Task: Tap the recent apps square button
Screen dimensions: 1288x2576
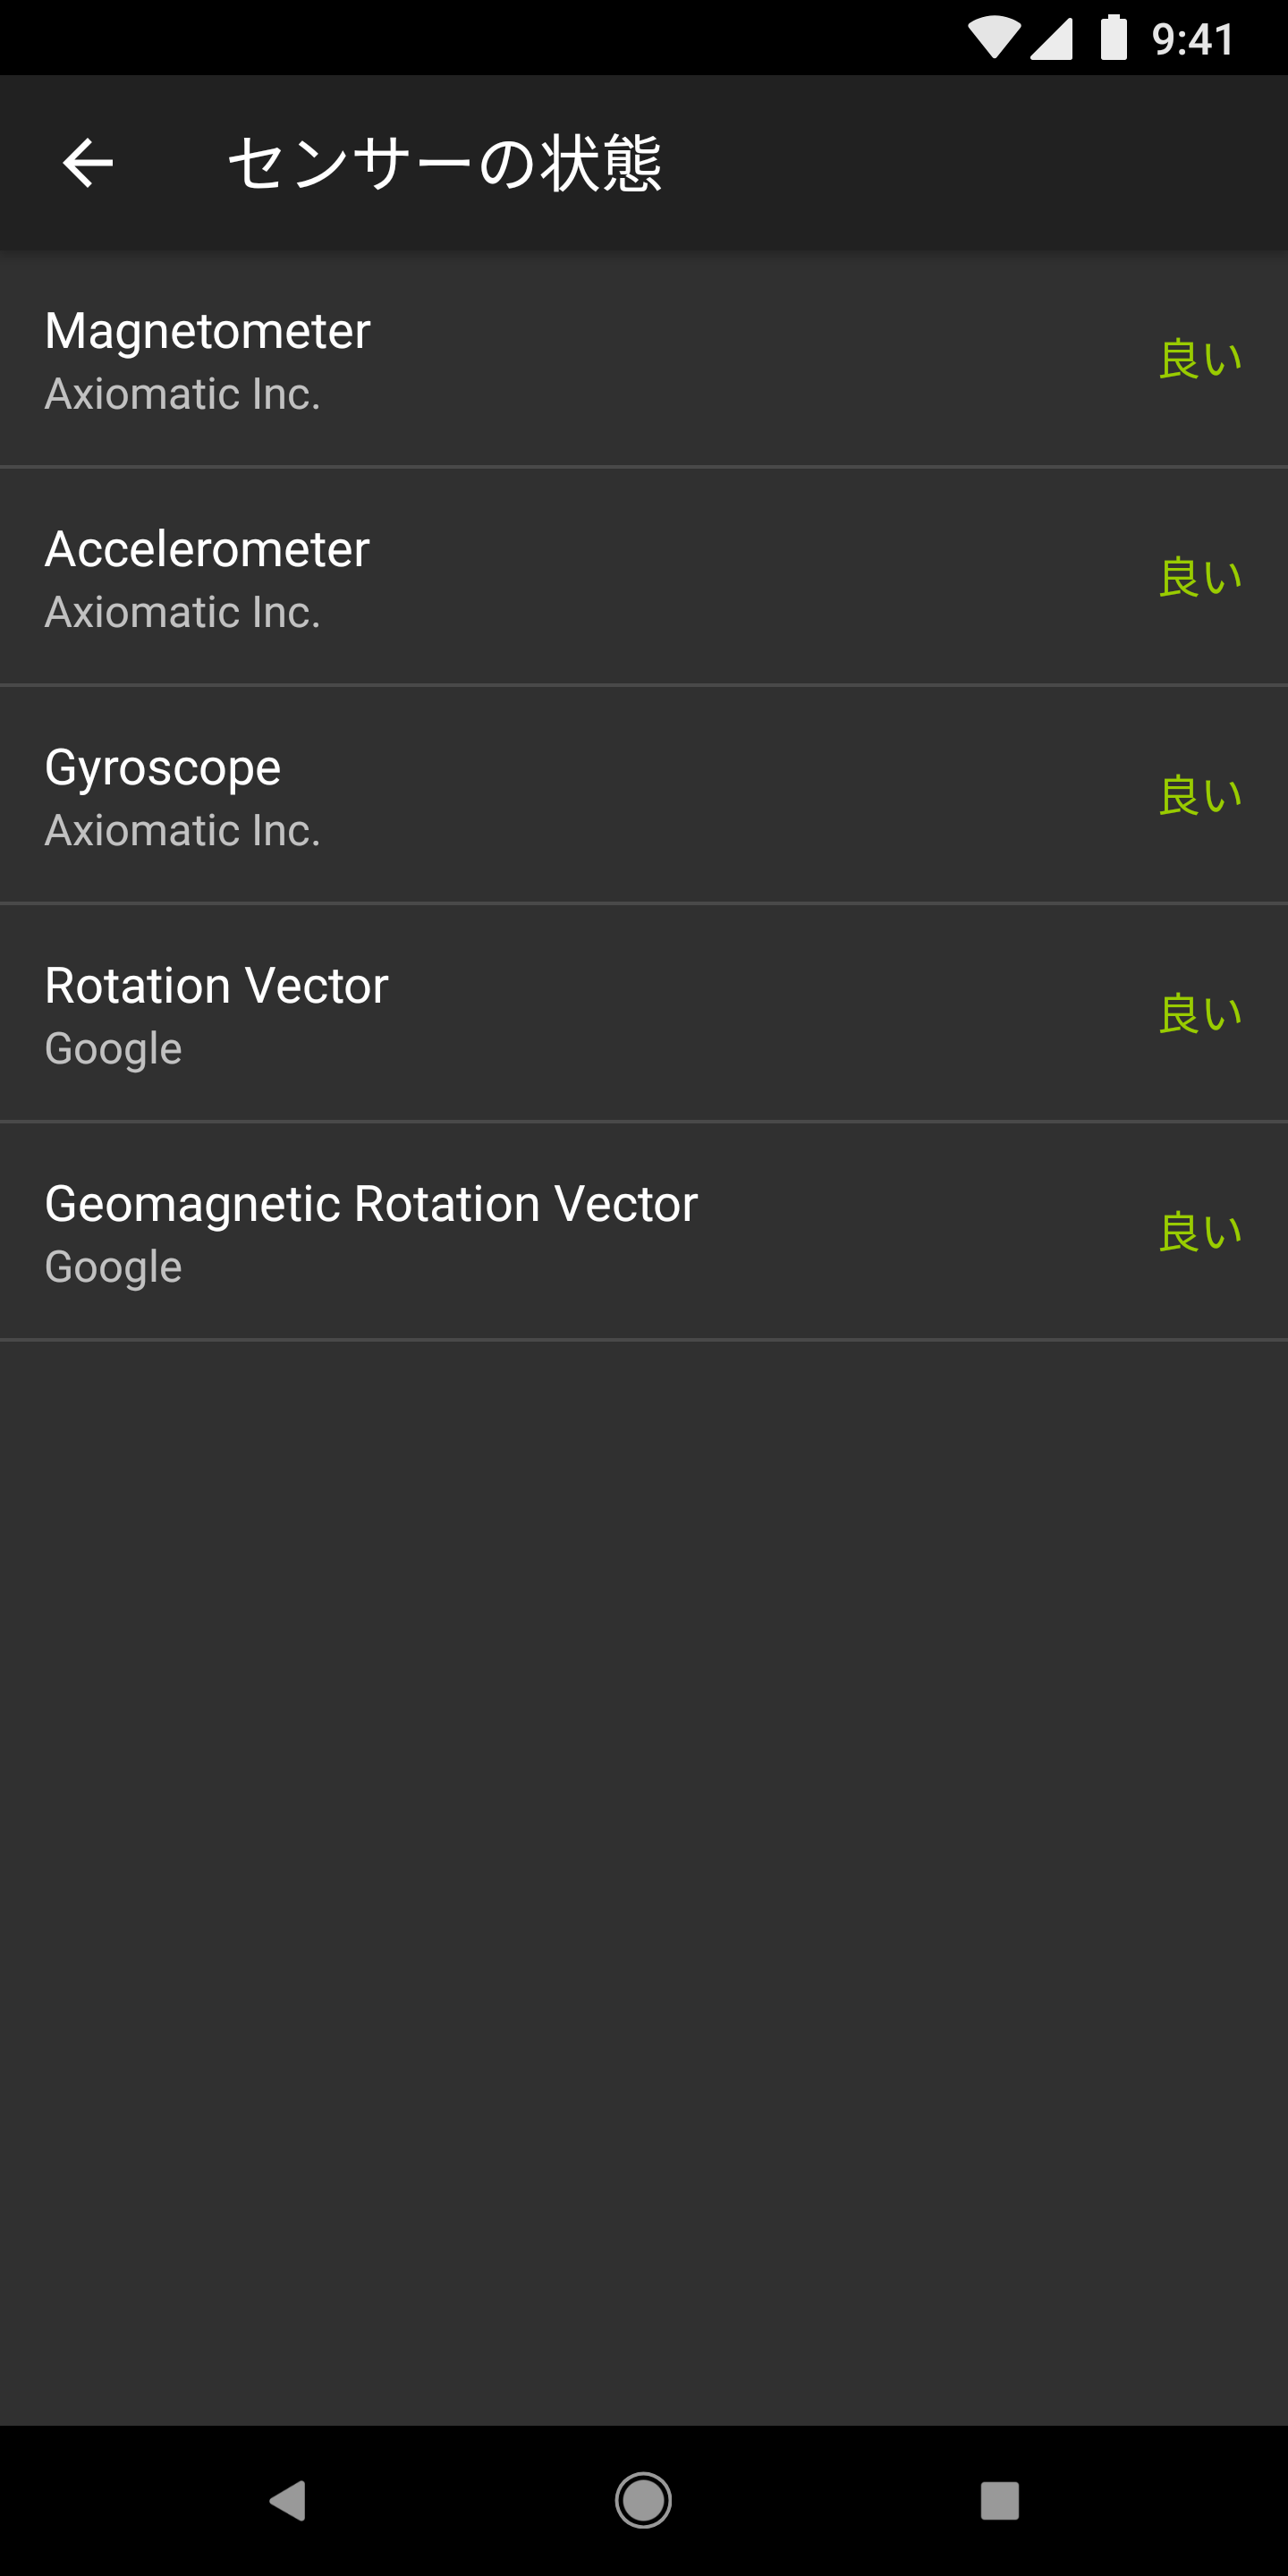Action: point(1000,2501)
